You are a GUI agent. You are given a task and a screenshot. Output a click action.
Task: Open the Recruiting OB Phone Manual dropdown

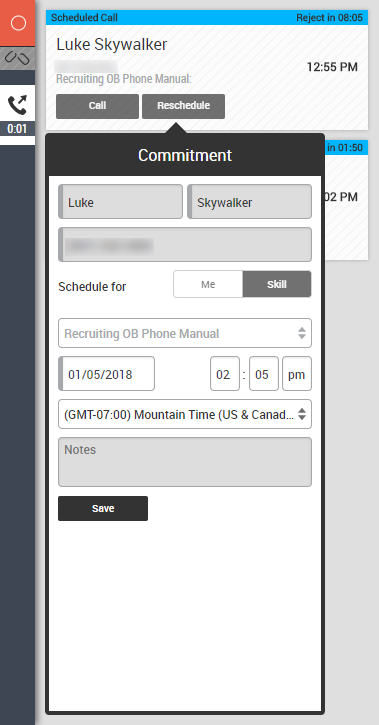[185, 333]
